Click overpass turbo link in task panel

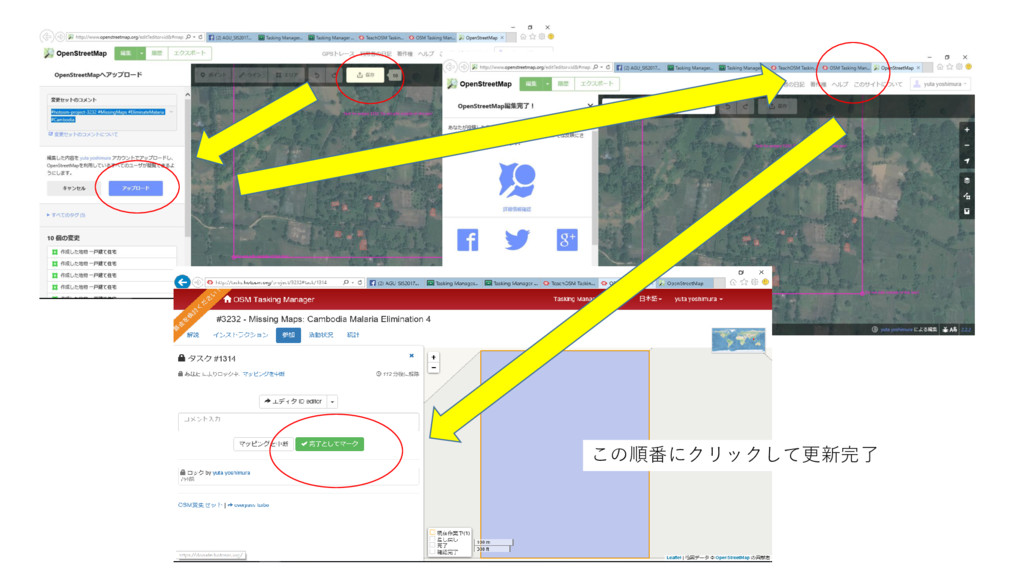(x=249, y=505)
